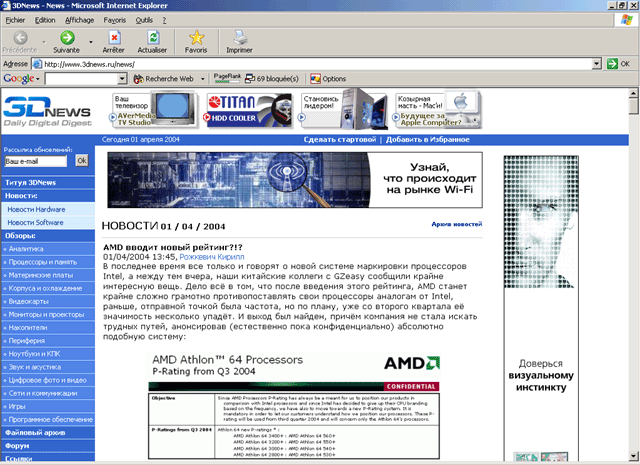Open headline AMD вводит новый рейтинг?!?
640x465 pixels.
[173, 247]
